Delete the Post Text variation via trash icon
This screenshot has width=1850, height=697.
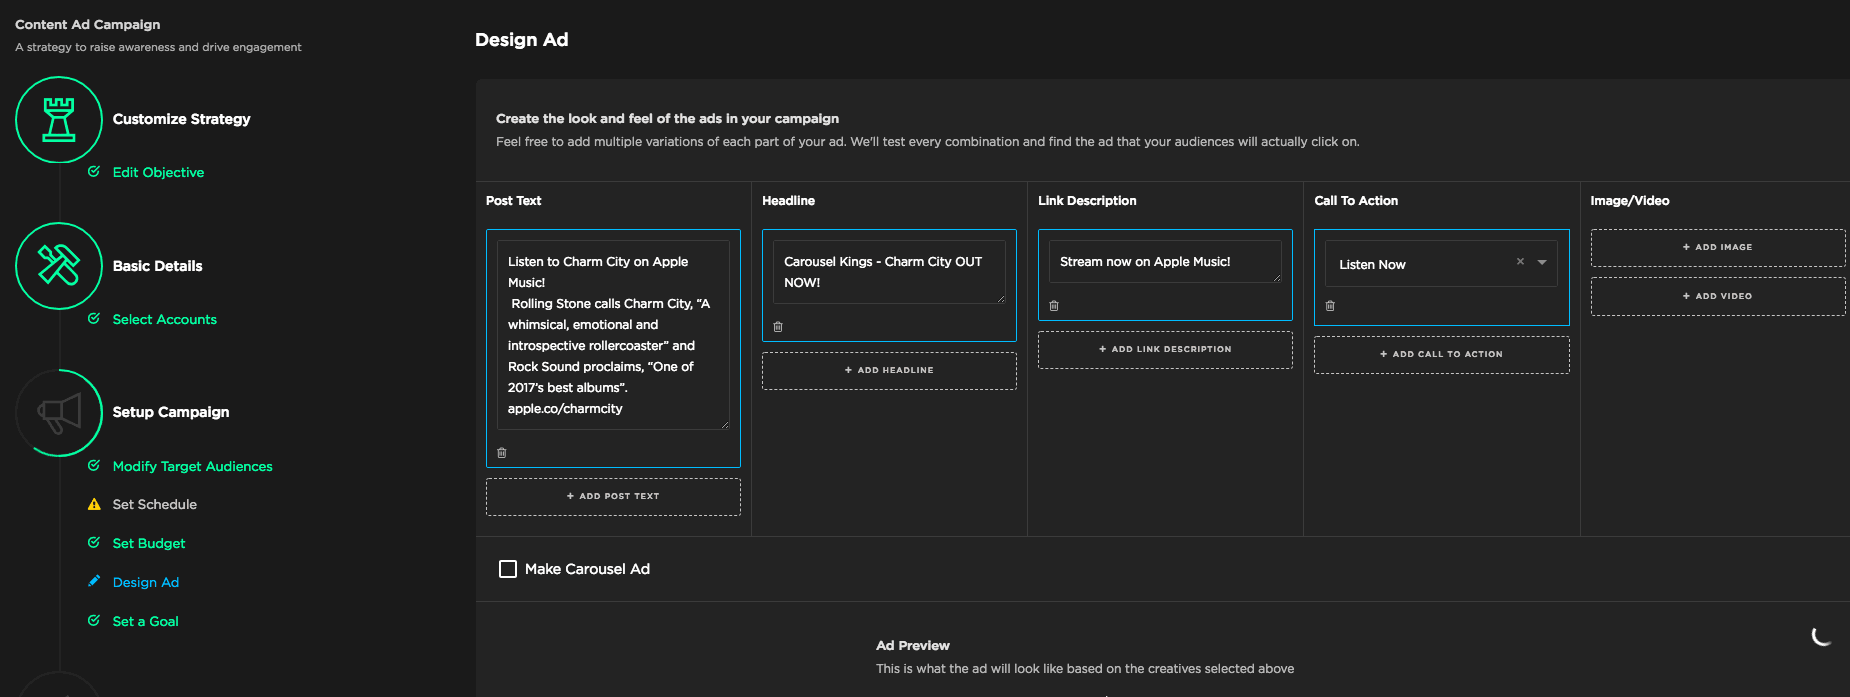coord(502,453)
